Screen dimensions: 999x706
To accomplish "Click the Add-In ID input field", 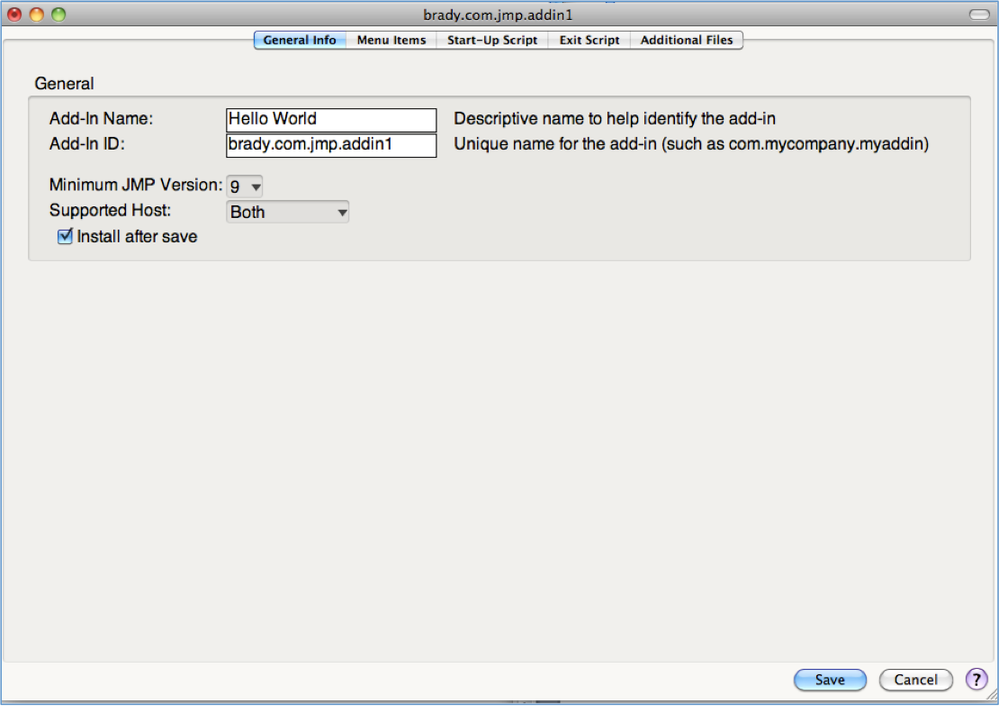I will coord(331,145).
